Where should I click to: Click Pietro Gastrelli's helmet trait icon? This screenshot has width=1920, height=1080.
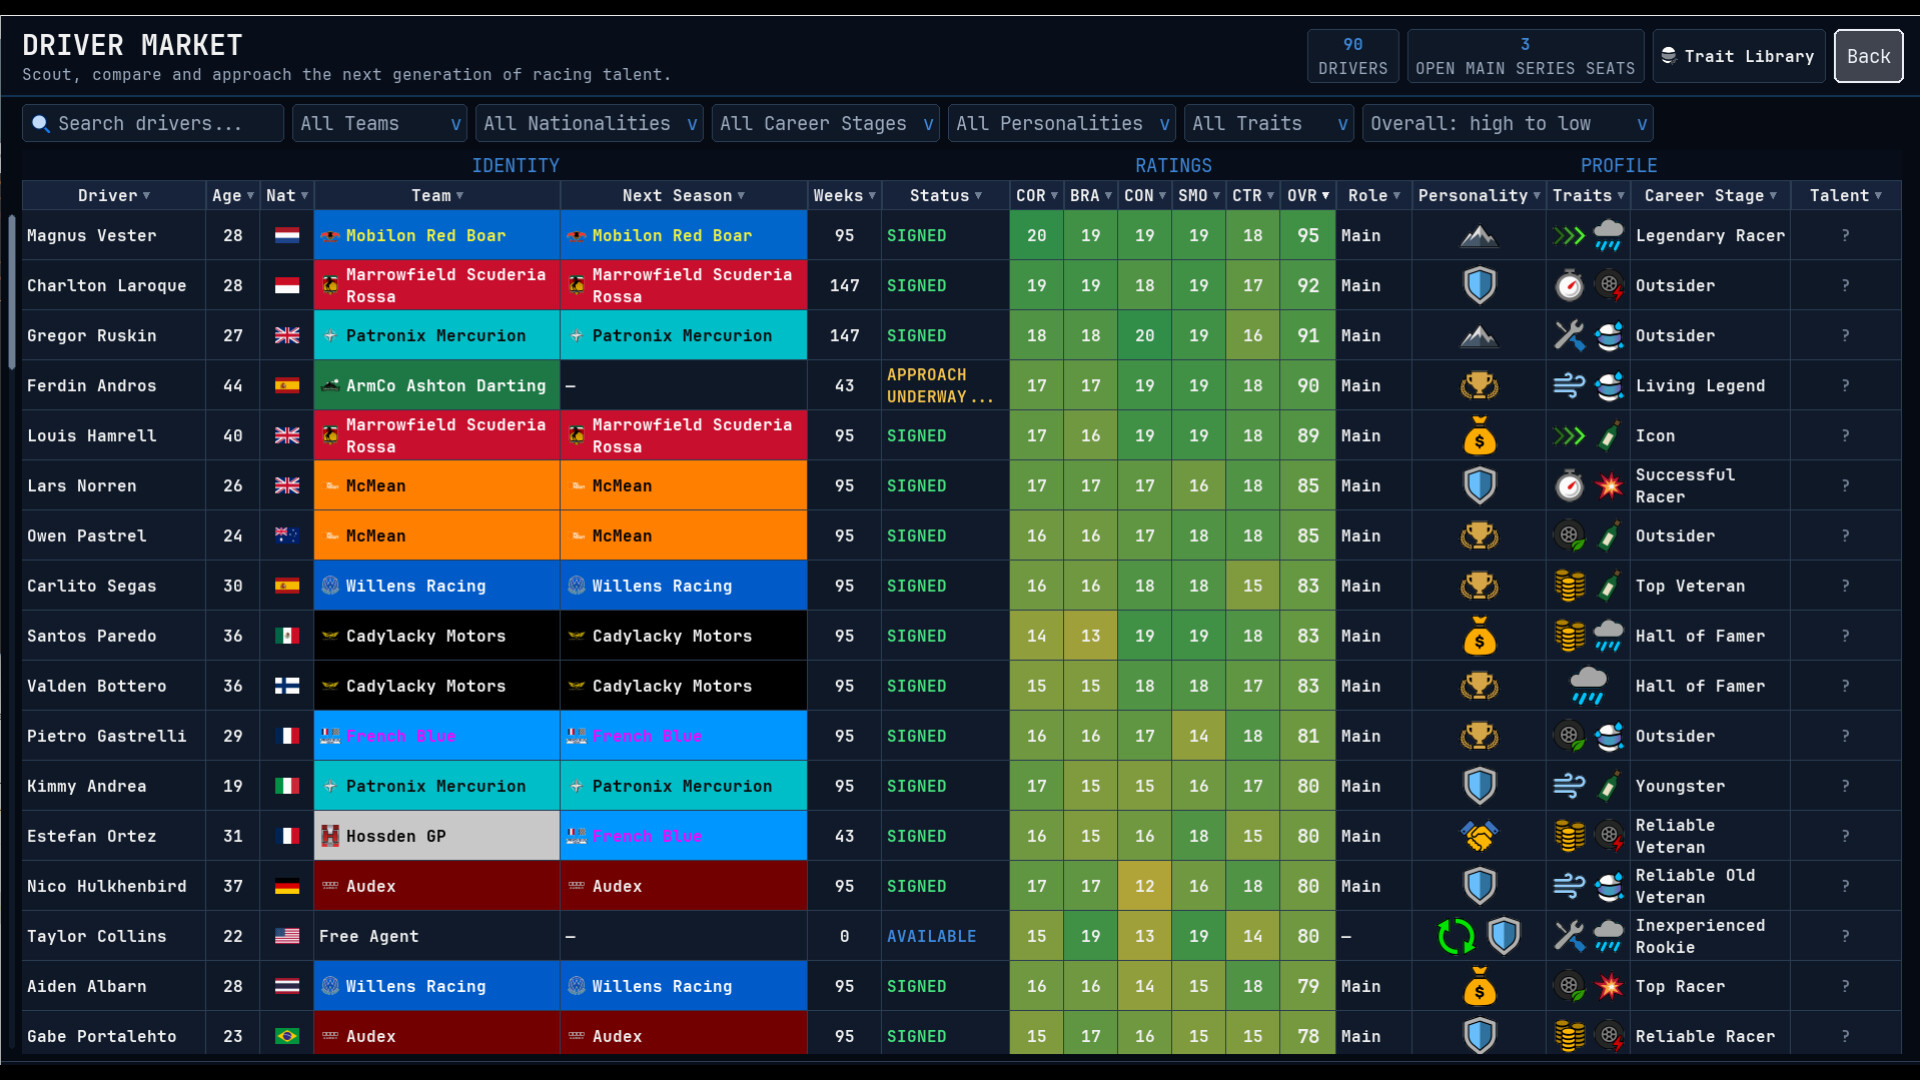[x=1609, y=736]
